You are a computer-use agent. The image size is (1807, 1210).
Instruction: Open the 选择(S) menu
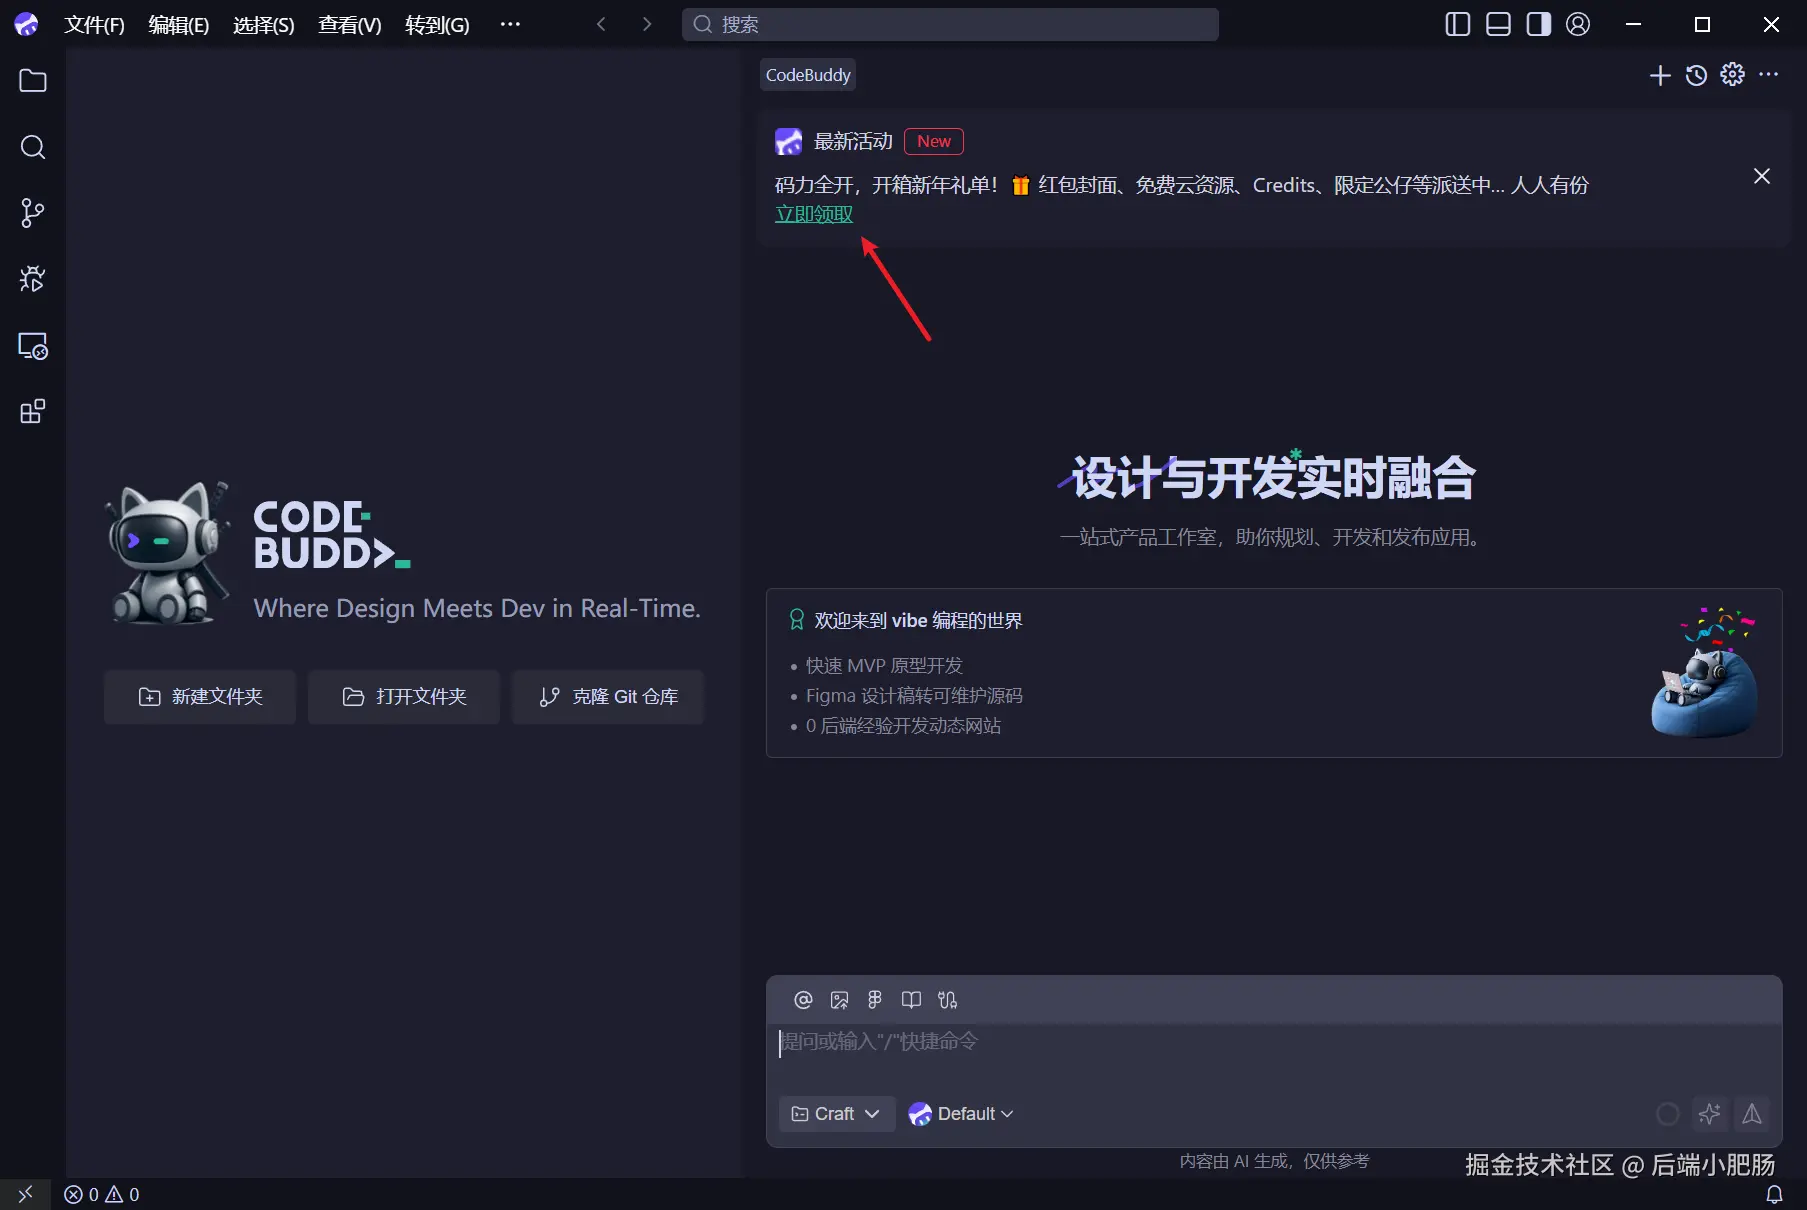pos(264,25)
